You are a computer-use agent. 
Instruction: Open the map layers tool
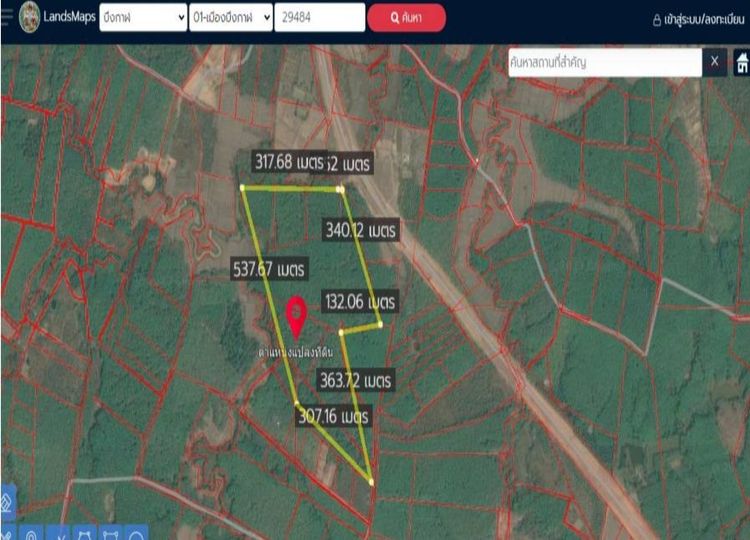[x=8, y=501]
